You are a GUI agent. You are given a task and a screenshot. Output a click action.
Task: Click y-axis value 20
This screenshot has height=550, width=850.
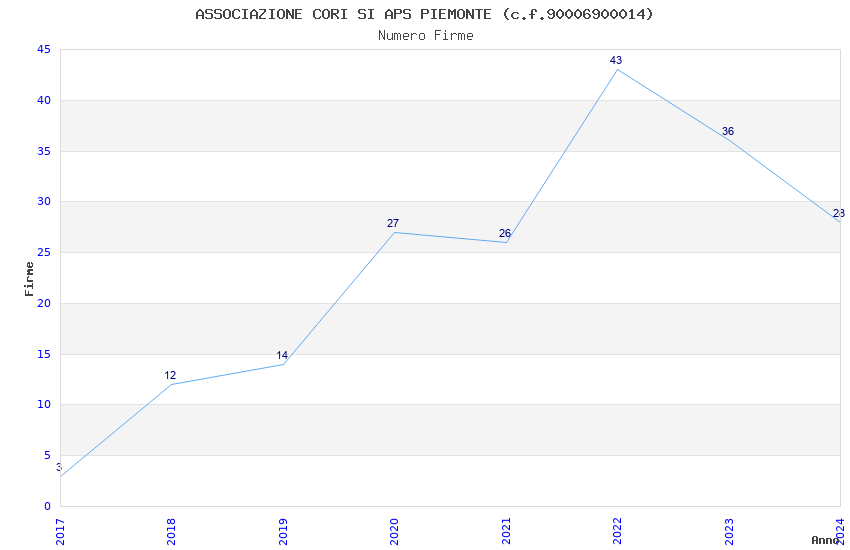pos(44,303)
